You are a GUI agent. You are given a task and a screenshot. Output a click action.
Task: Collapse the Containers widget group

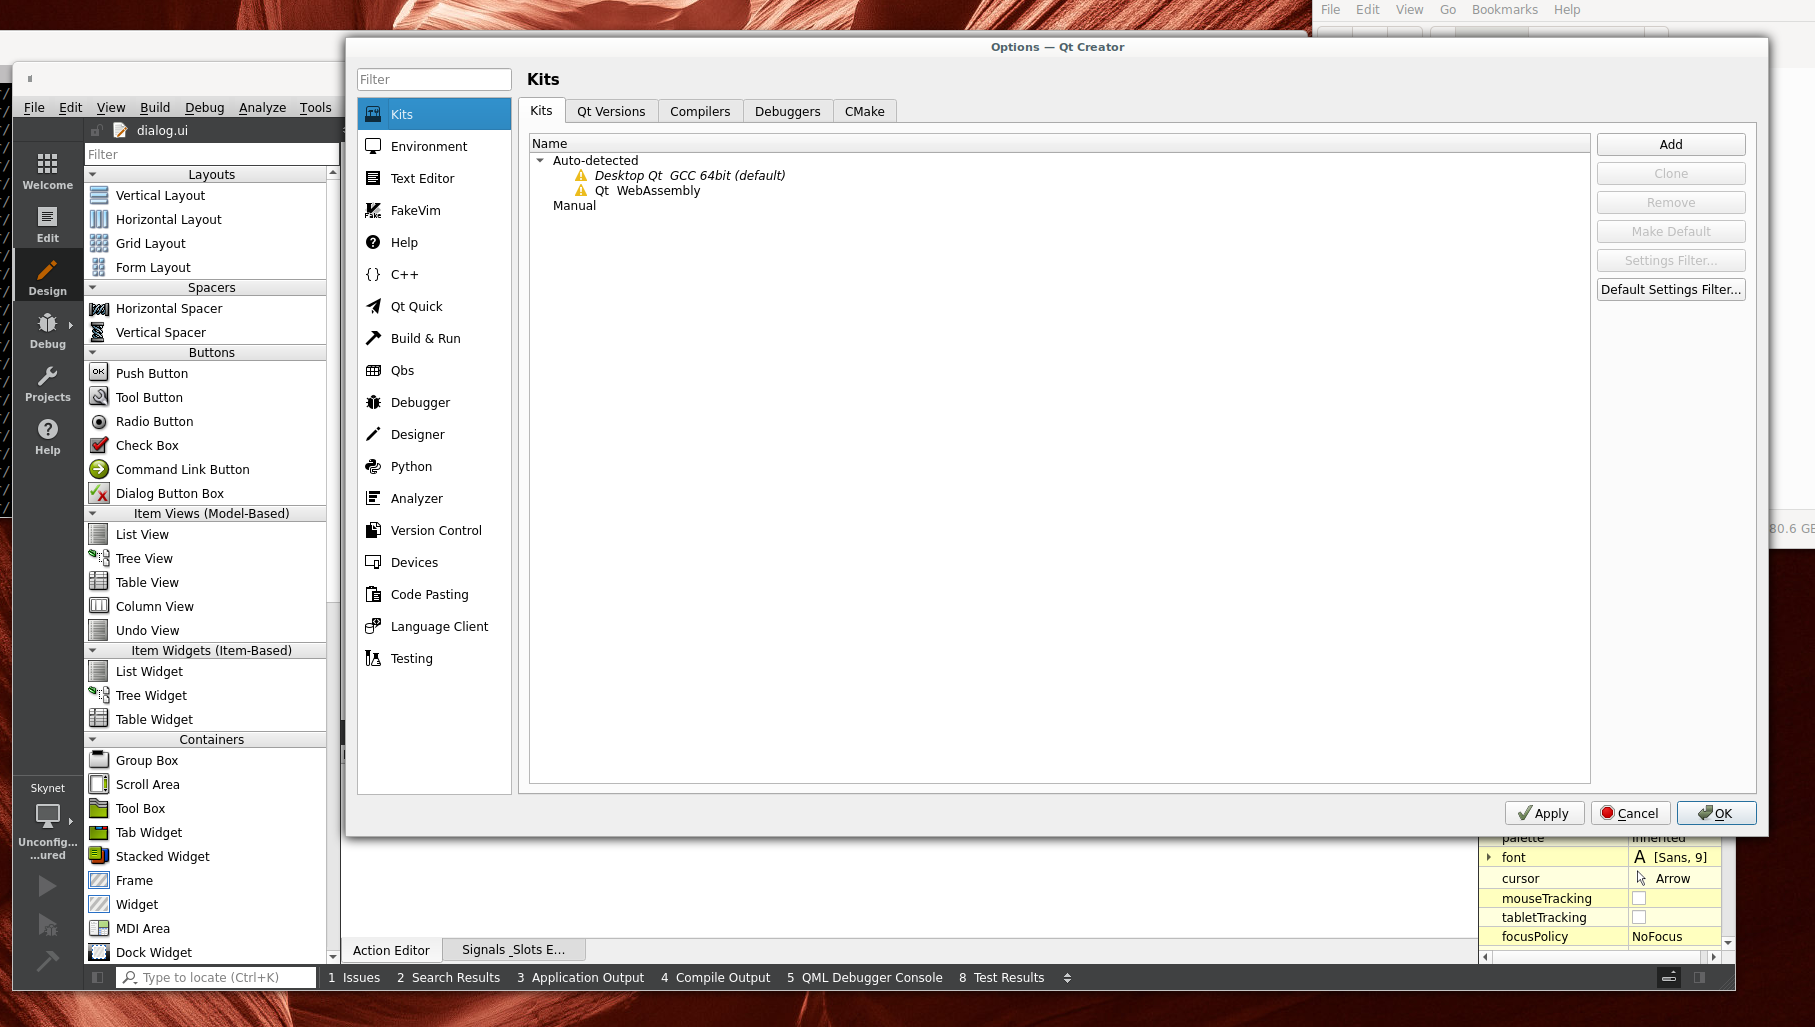click(x=93, y=739)
